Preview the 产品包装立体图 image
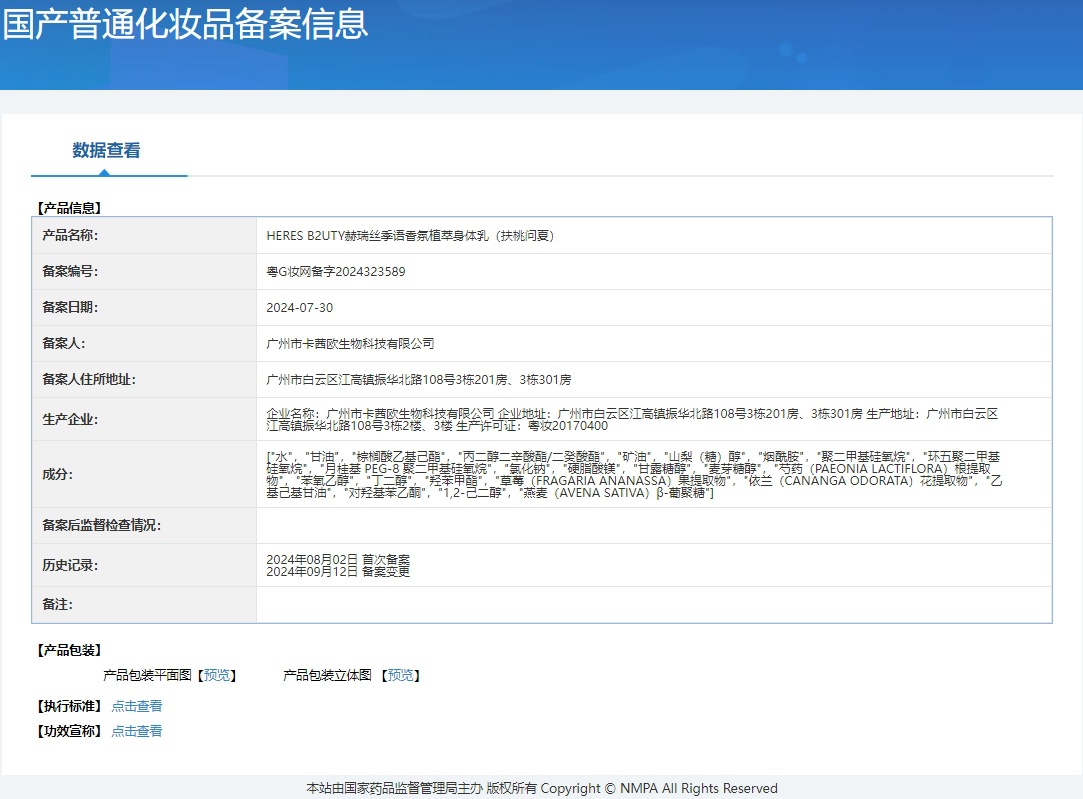The width and height of the screenshot is (1083, 799). pos(401,675)
